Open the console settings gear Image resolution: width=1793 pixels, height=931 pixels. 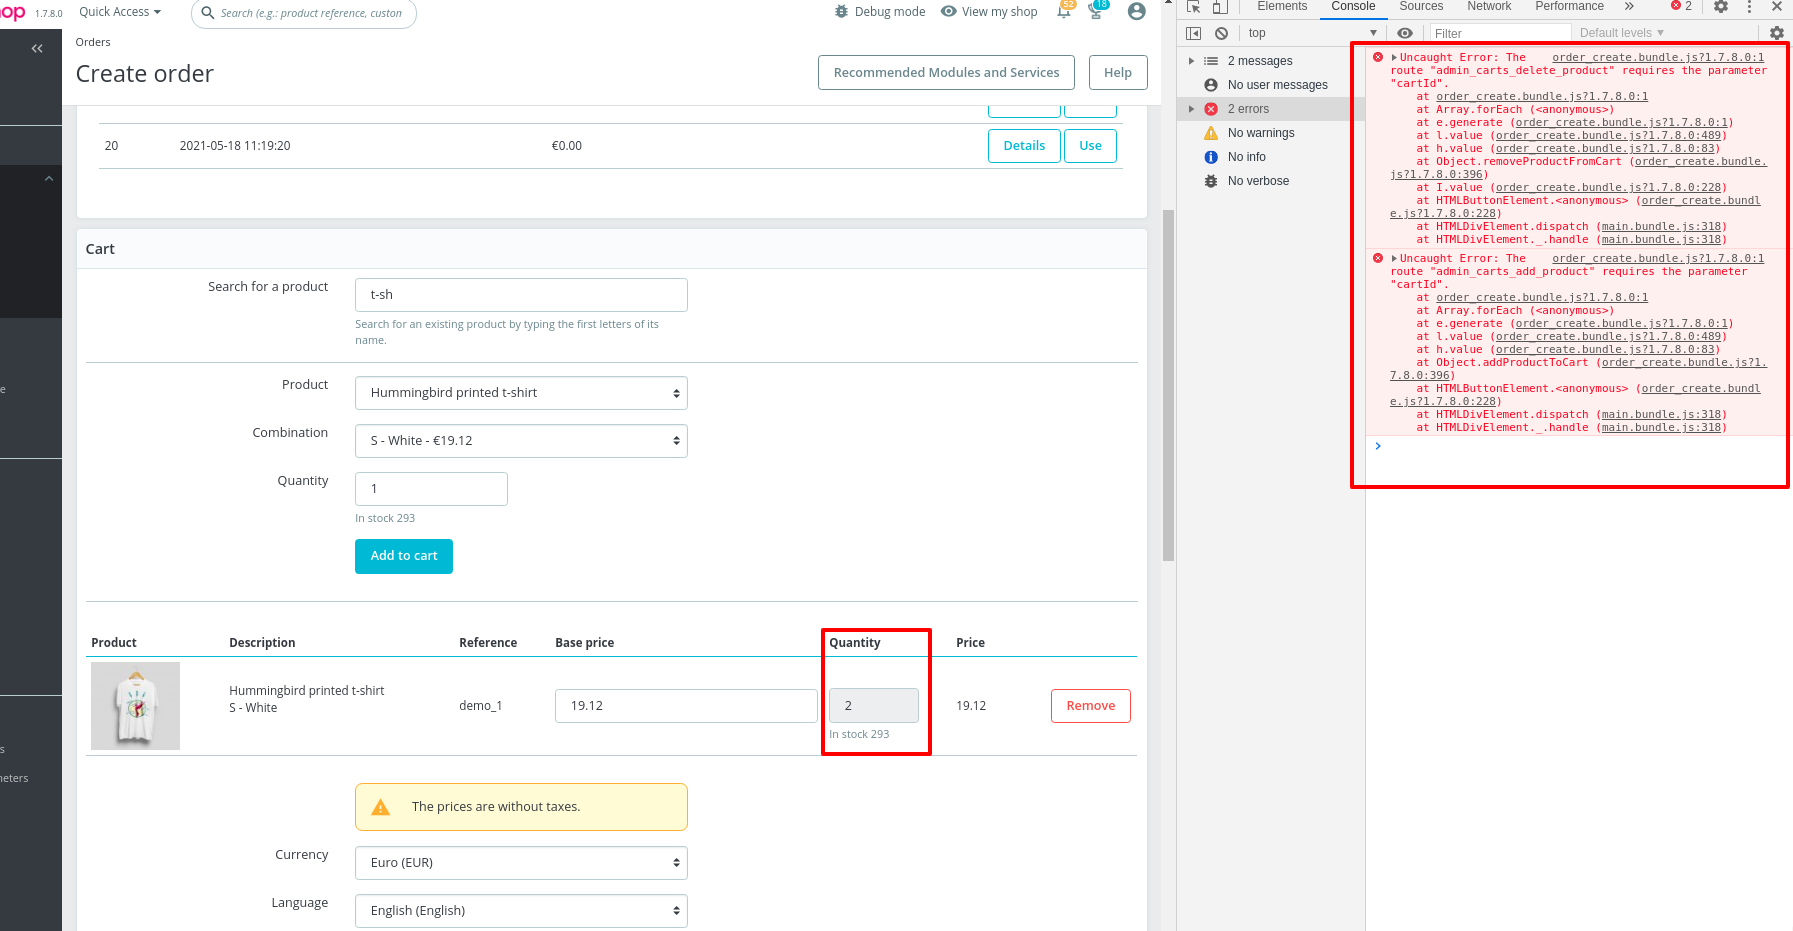1777,33
